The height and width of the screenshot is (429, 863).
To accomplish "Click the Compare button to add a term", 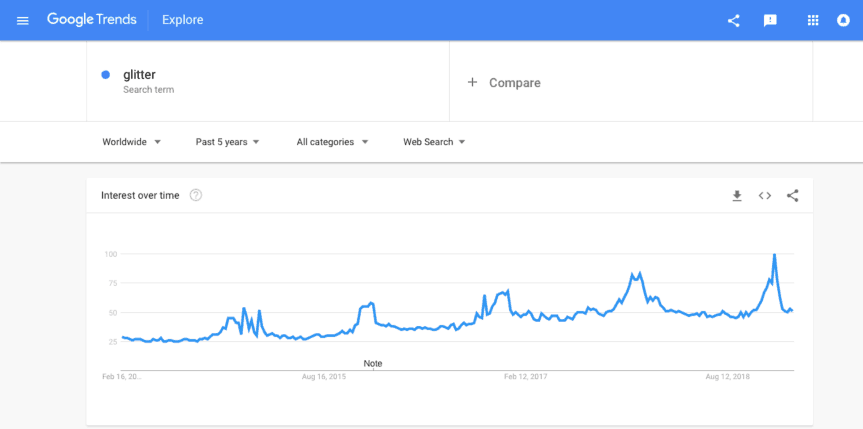I will pyautogui.click(x=504, y=83).
